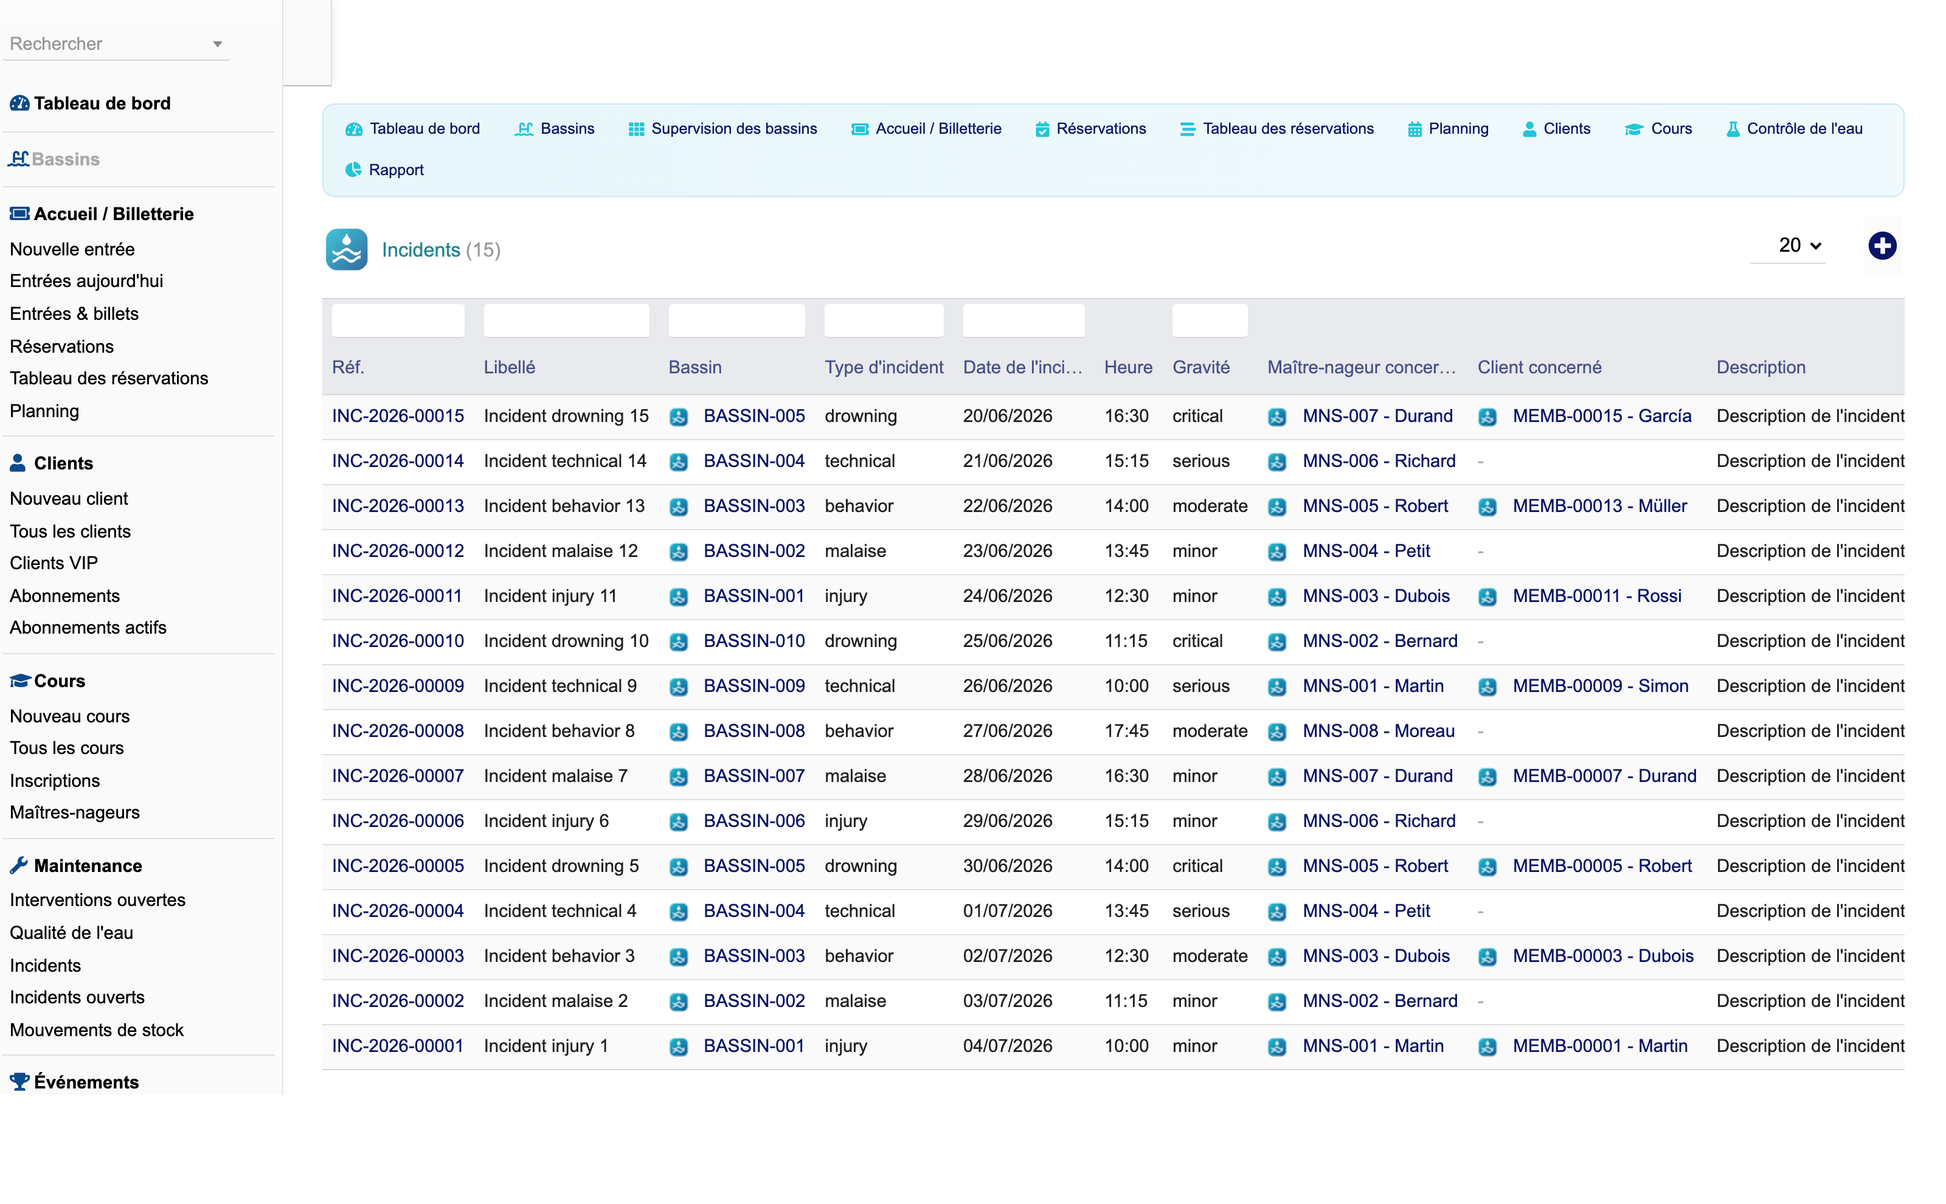This screenshot has height=1204, width=1946.
Task: Open Interventions ouvertes in sidebar
Action: pos(97,900)
